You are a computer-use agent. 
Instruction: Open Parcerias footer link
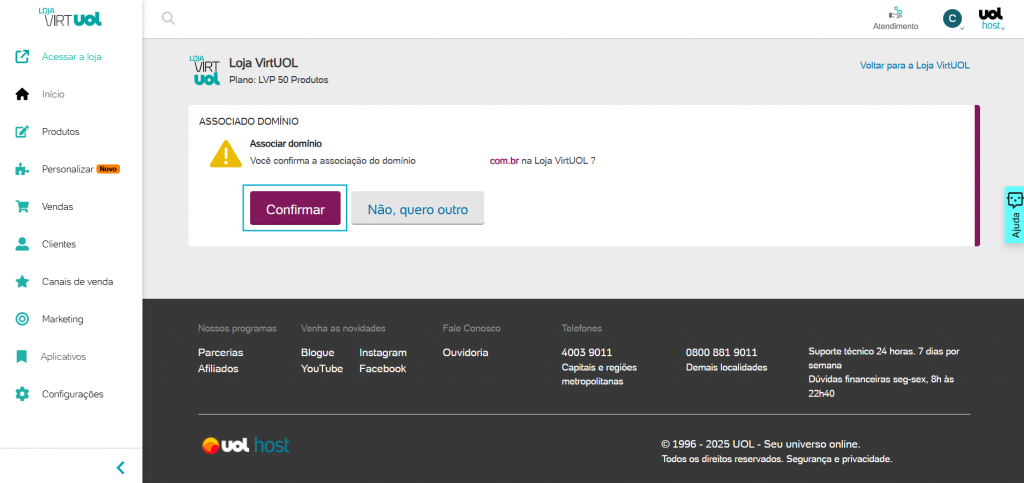pos(221,352)
